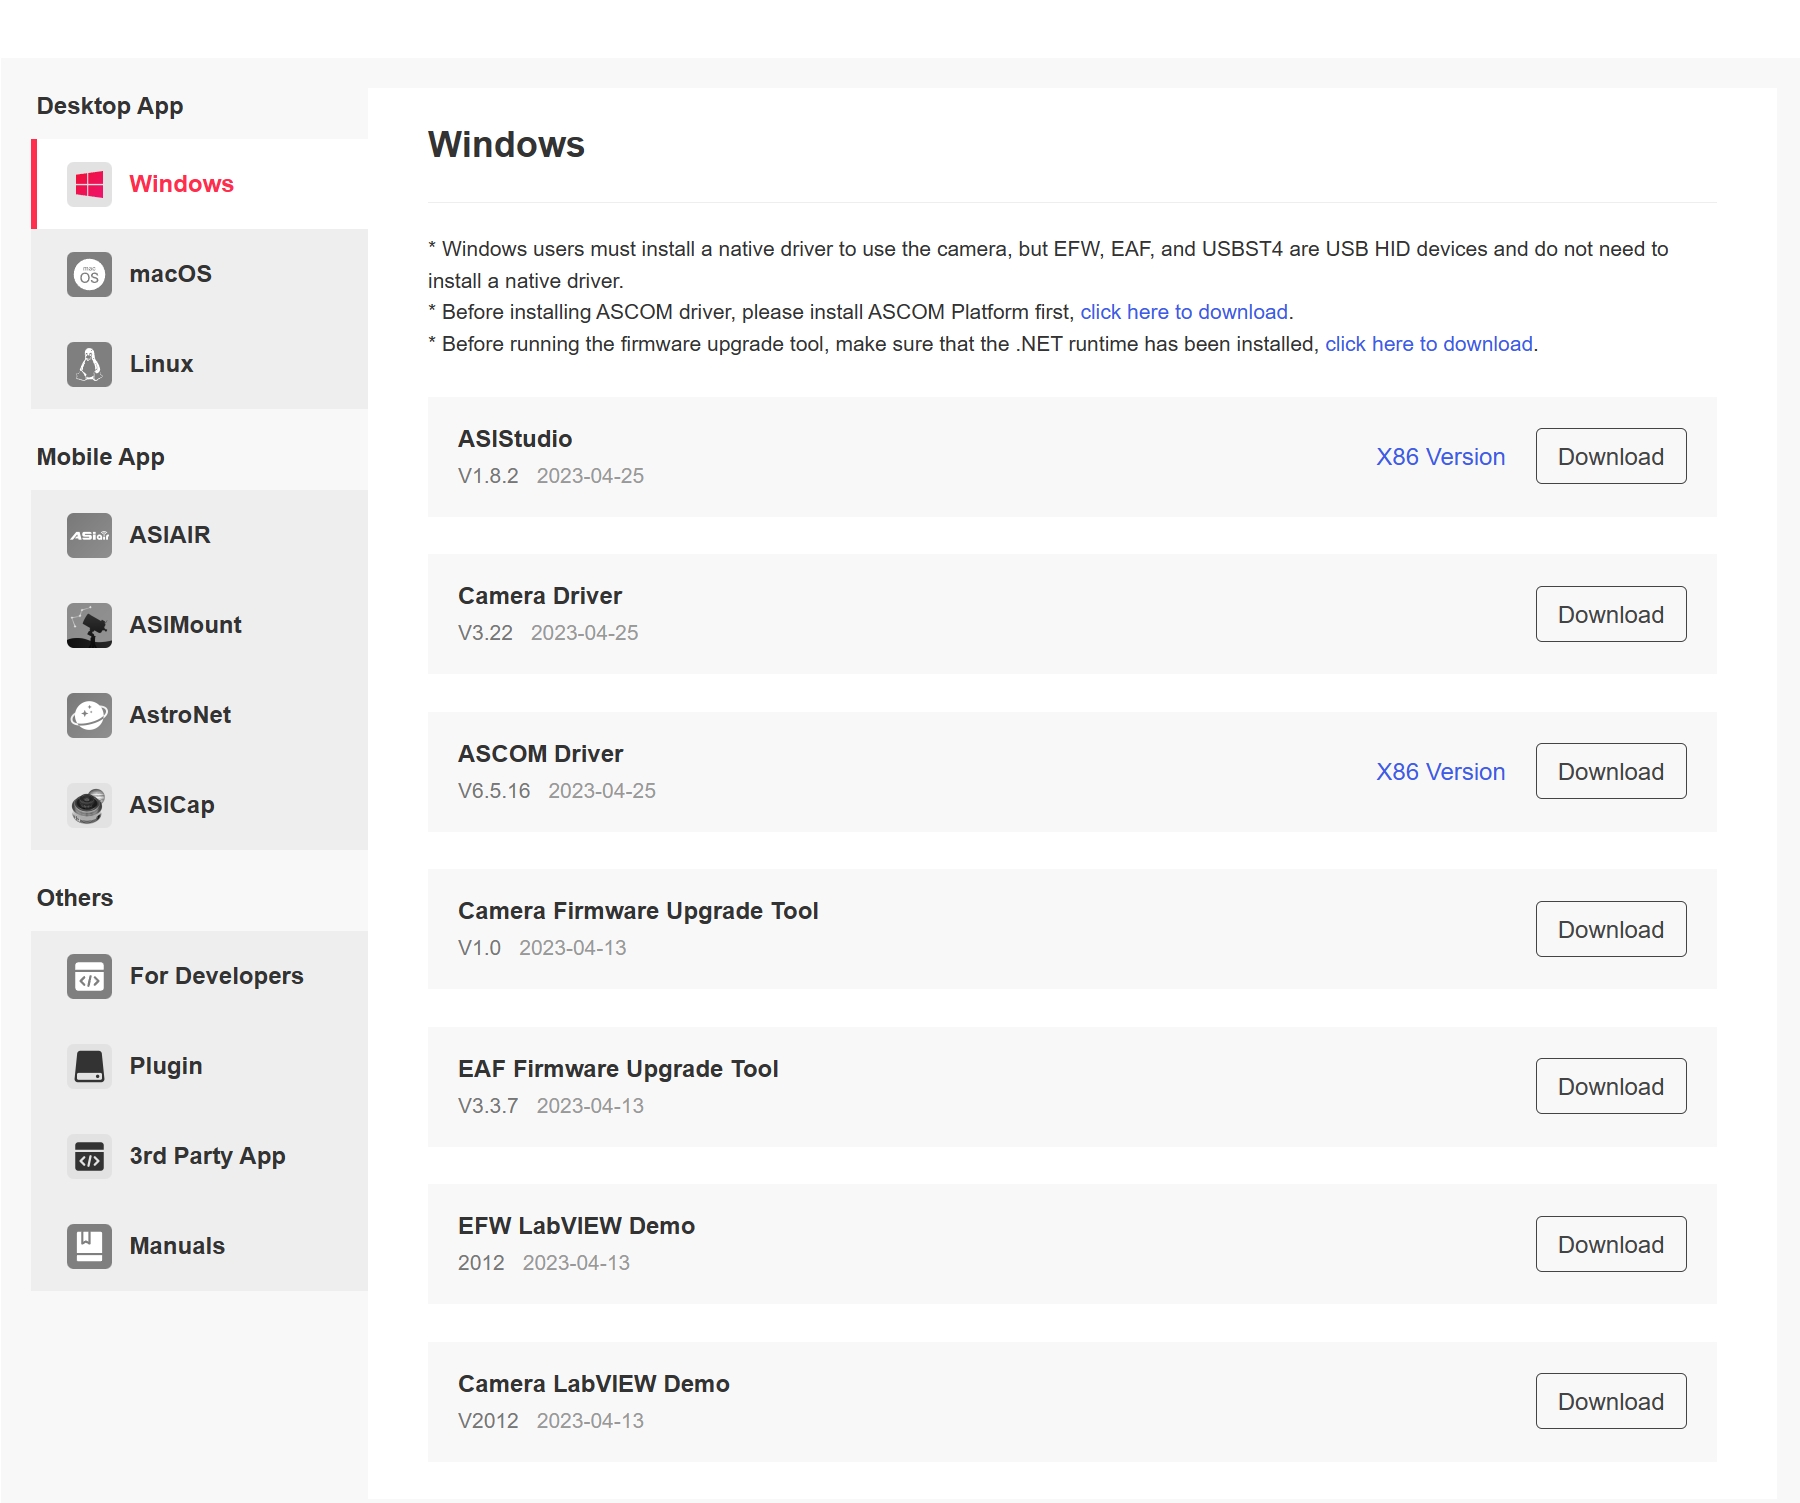Switch to the macOS downloads page
This screenshot has width=1800, height=1503.
170,274
